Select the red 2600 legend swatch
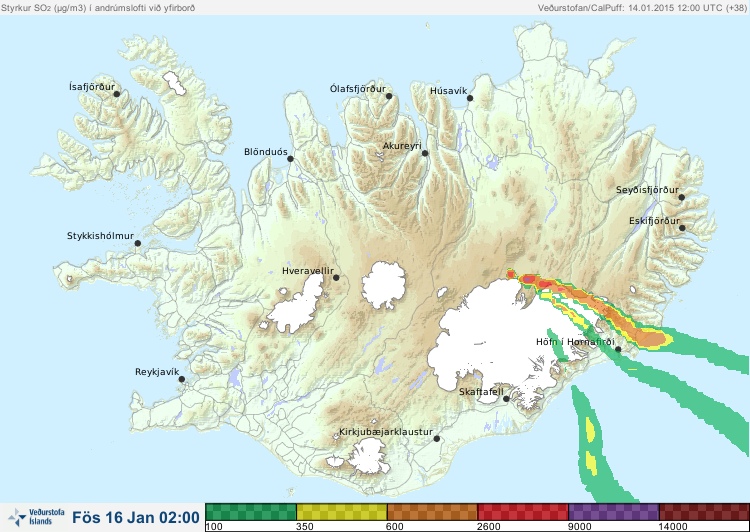The height and width of the screenshot is (532, 750). coord(523,512)
